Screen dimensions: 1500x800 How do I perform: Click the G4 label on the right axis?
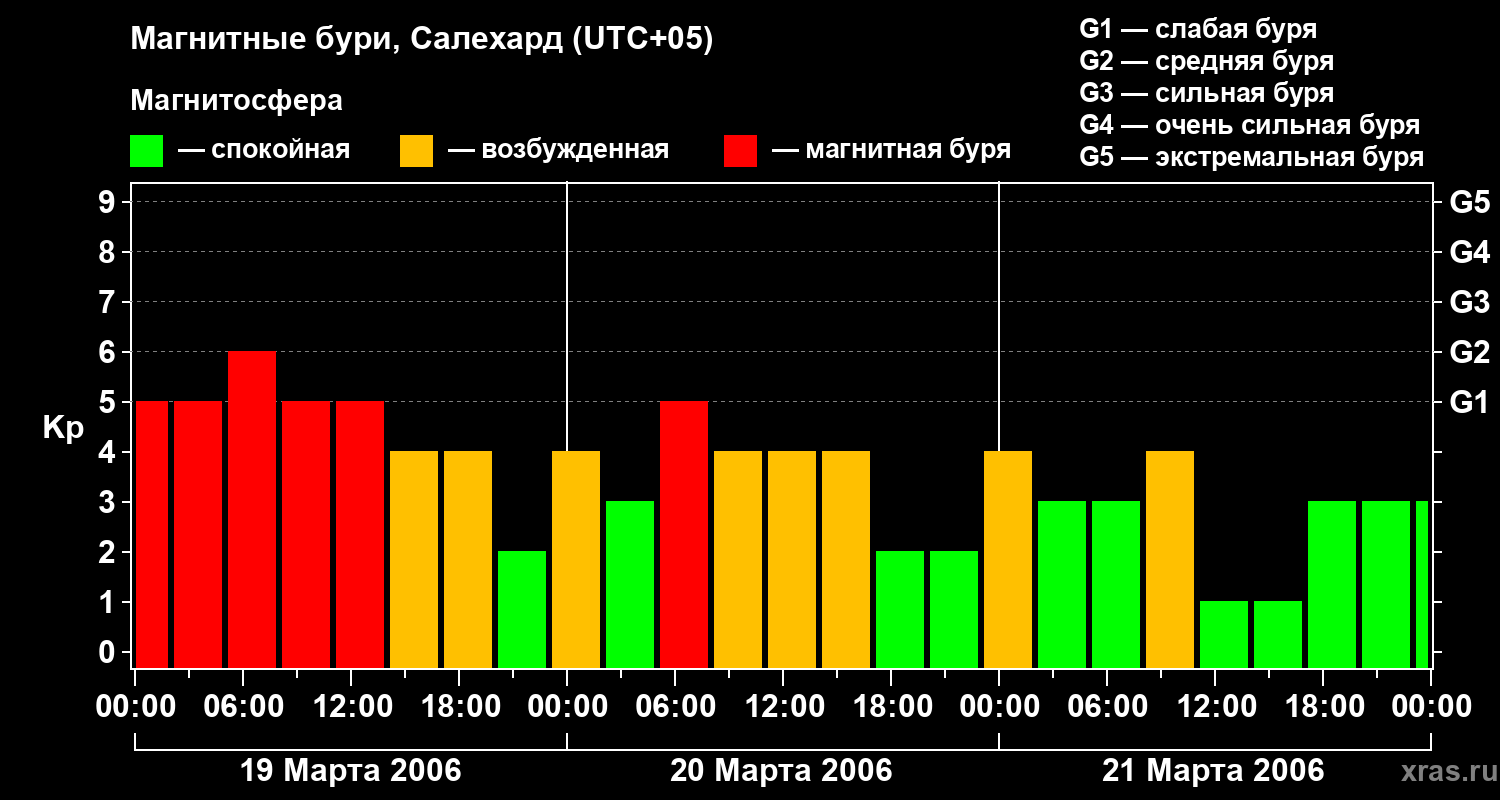pos(1470,252)
